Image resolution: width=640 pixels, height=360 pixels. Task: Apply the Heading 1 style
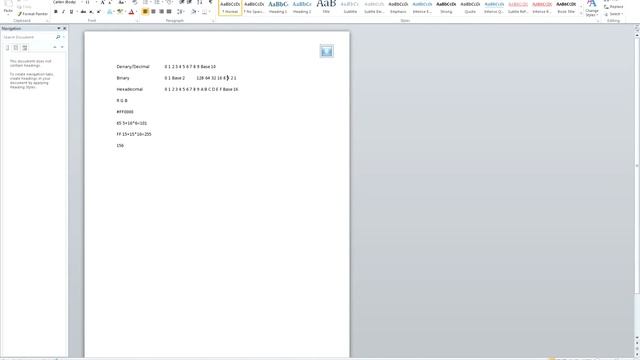point(278,8)
